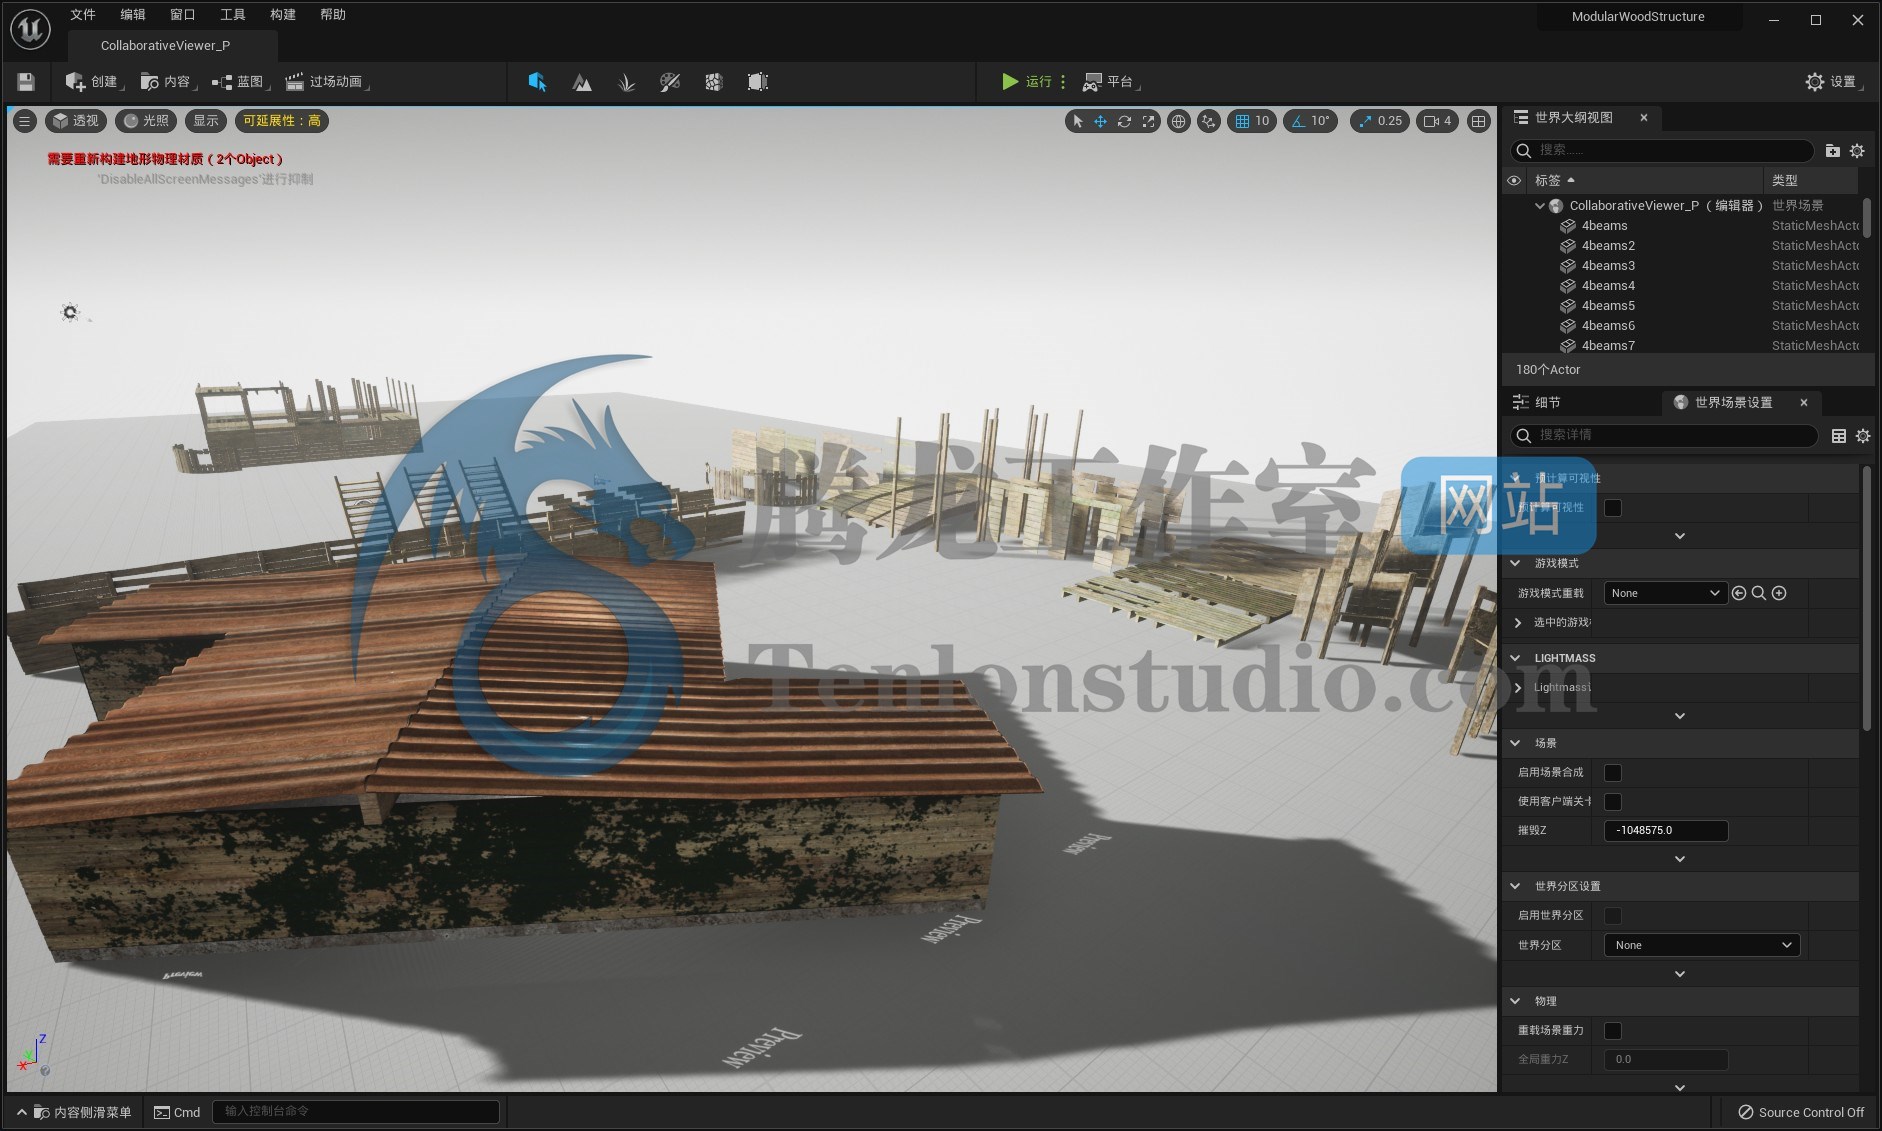
Task: Choose the rotate tool in viewport
Action: pyautogui.click(x=1124, y=121)
